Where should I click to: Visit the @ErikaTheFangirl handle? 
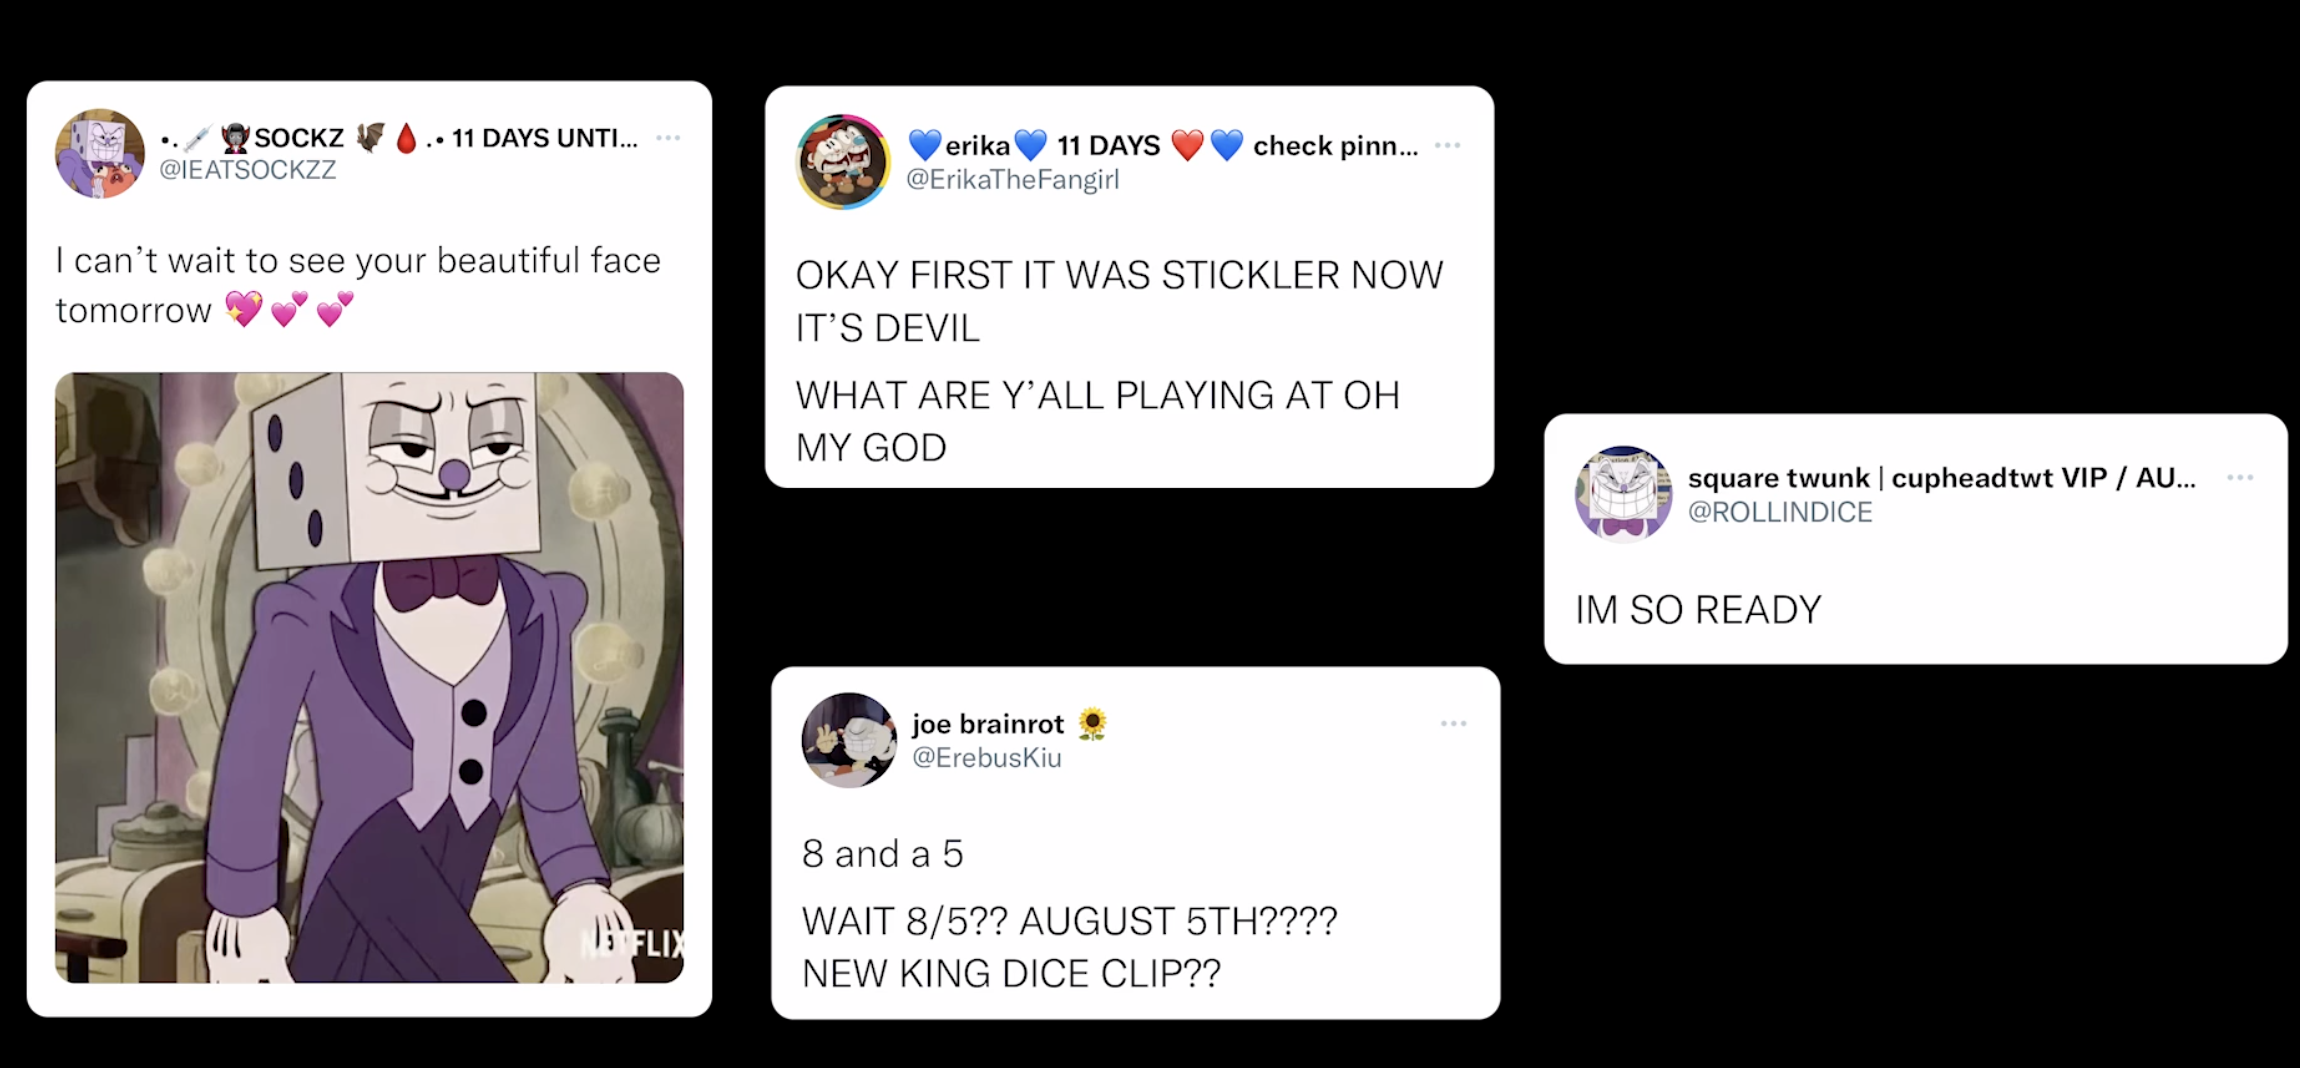pos(1013,180)
